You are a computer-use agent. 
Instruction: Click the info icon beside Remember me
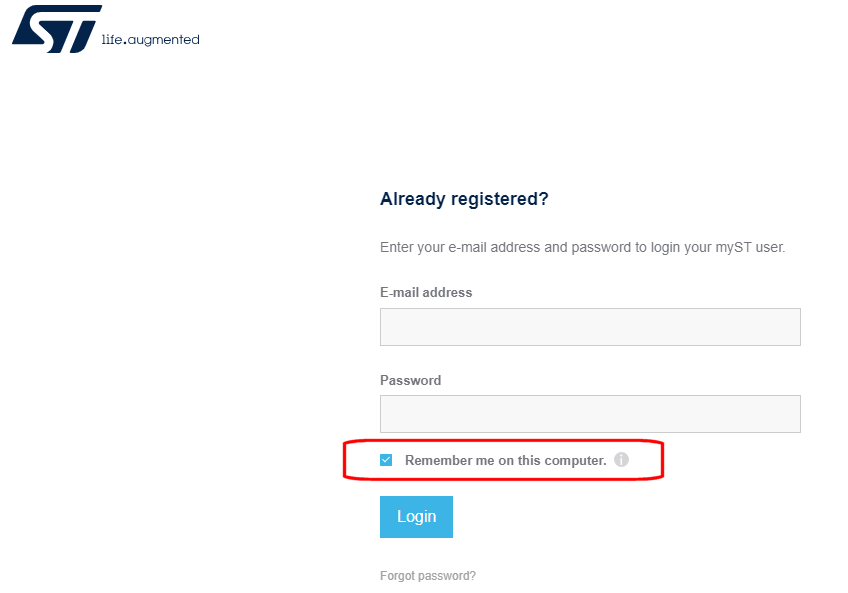coord(621,460)
